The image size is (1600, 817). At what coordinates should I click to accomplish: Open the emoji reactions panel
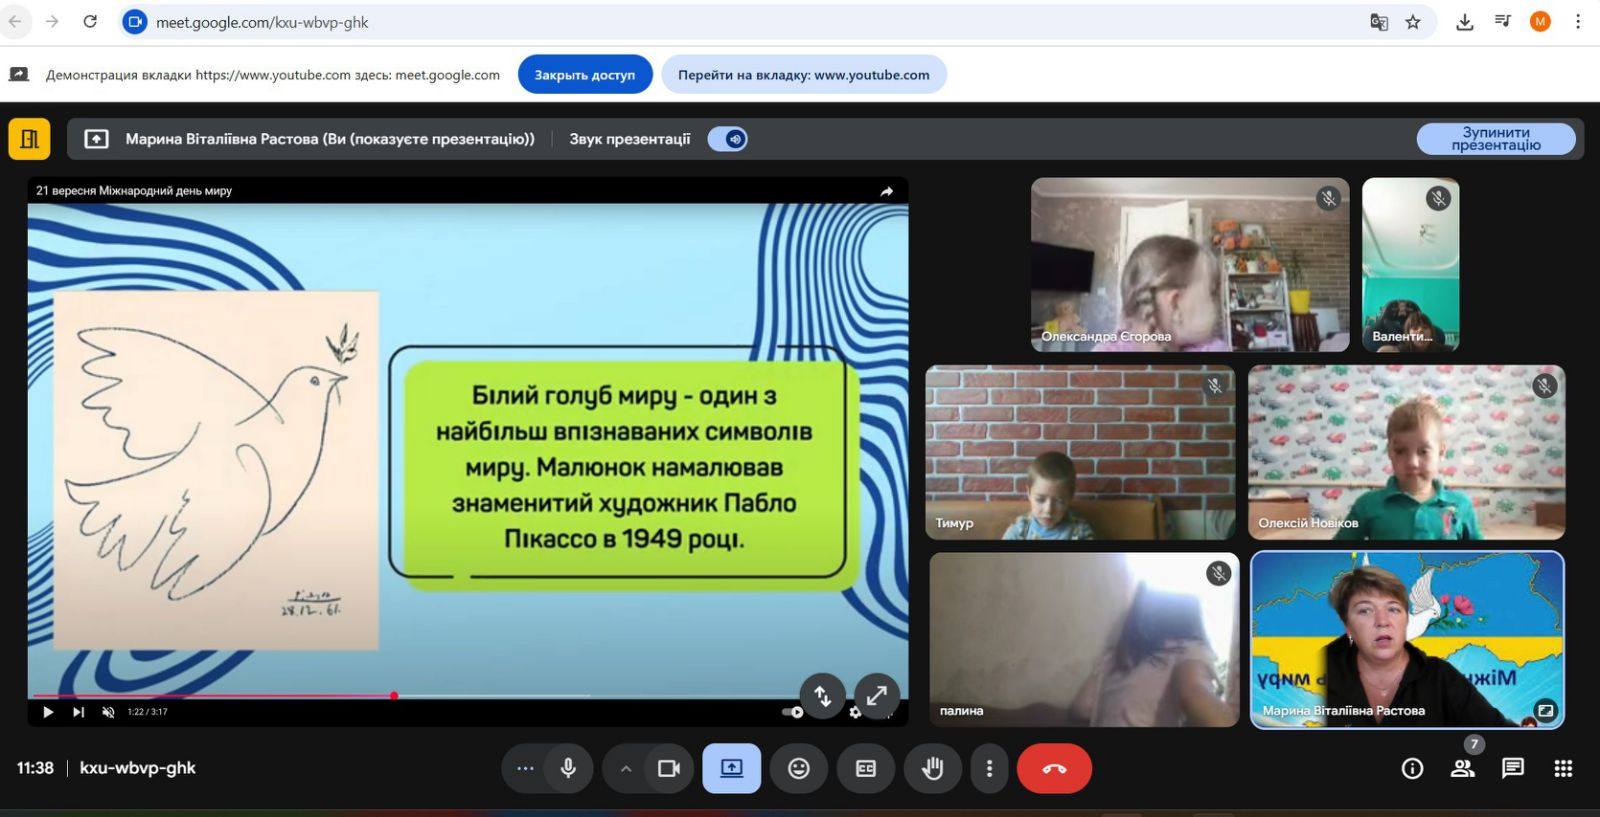coord(798,768)
